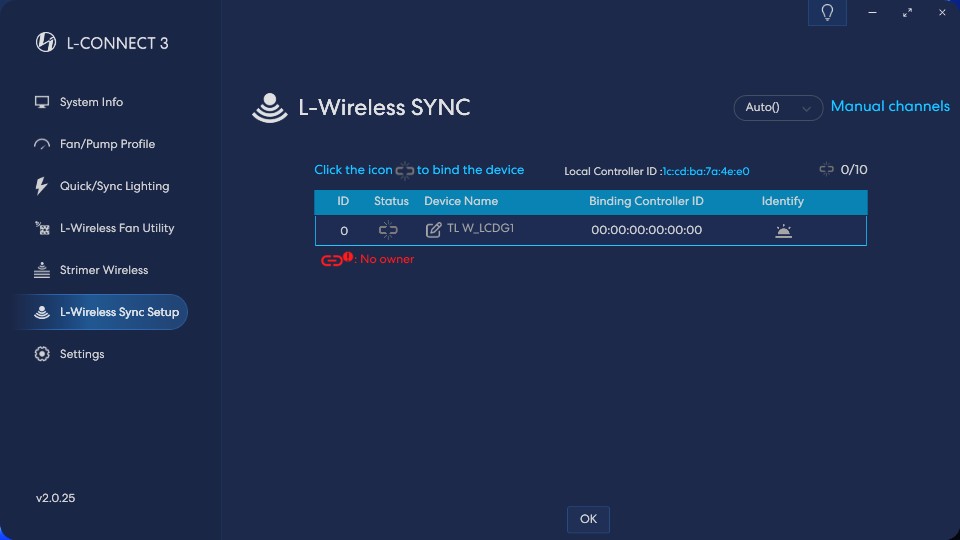
Task: Select L-Wireless Sync Setup menu item
Action: click(x=118, y=312)
